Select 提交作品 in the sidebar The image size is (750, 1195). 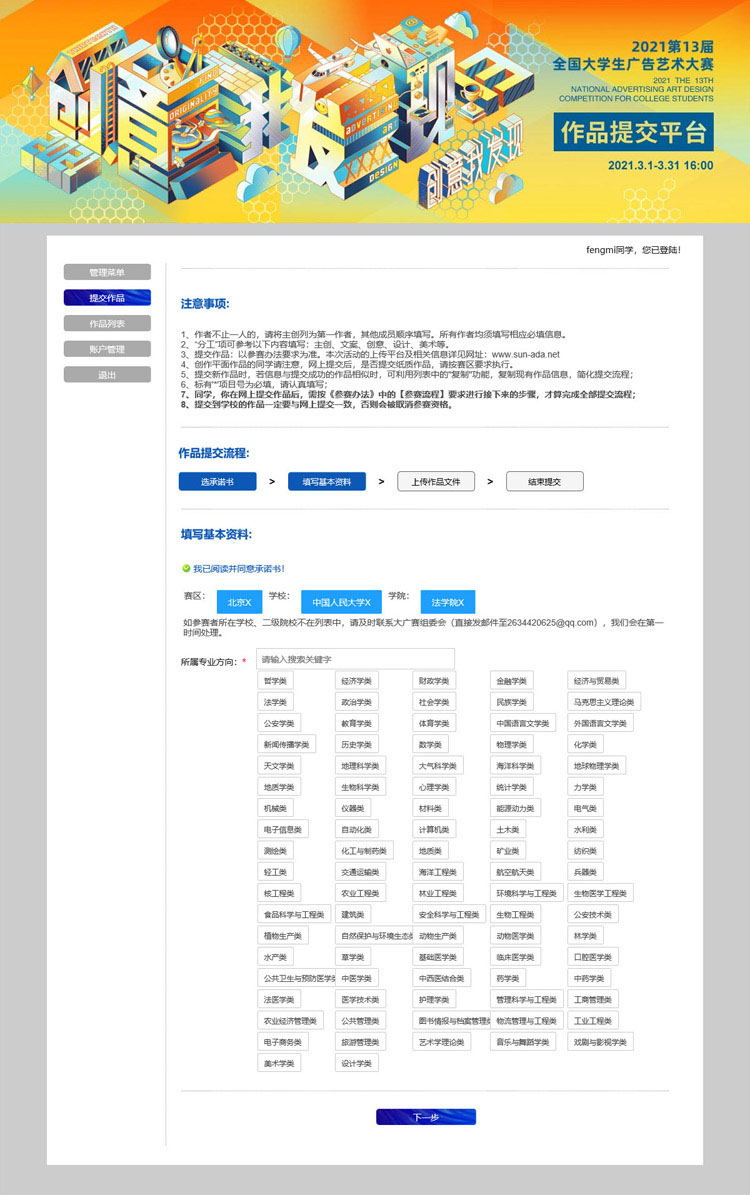107,298
